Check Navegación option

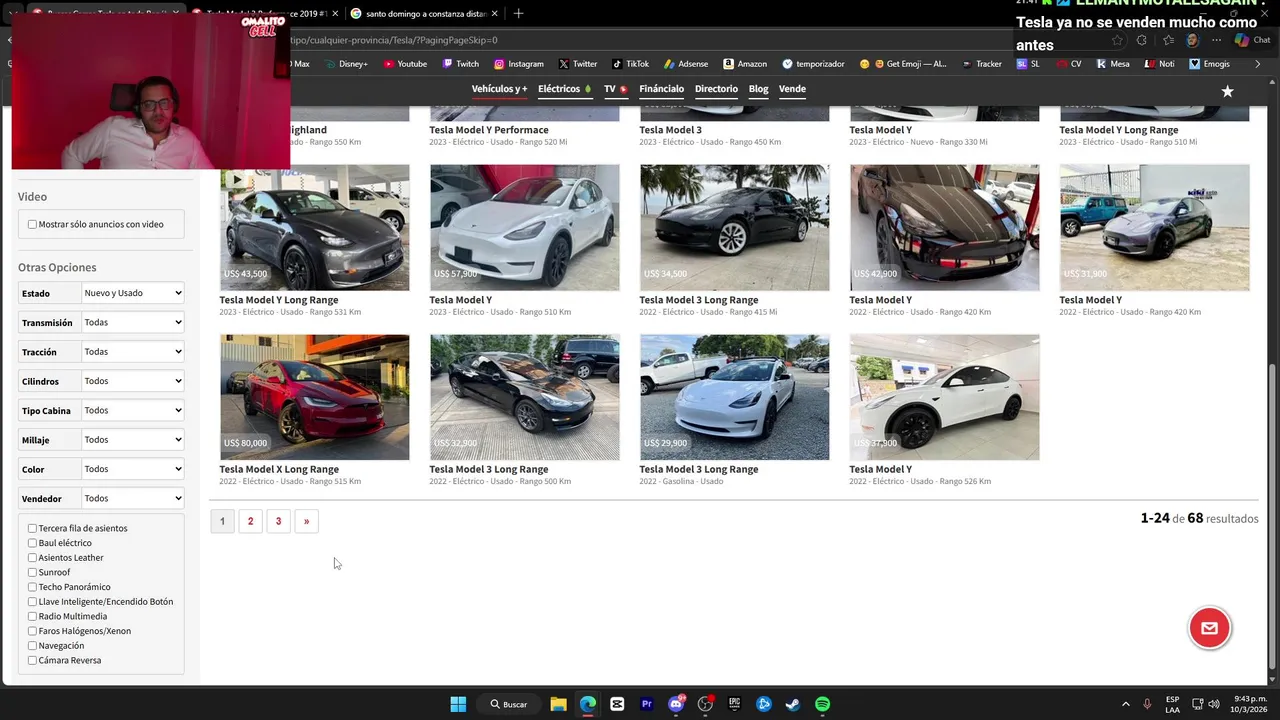click(x=32, y=646)
